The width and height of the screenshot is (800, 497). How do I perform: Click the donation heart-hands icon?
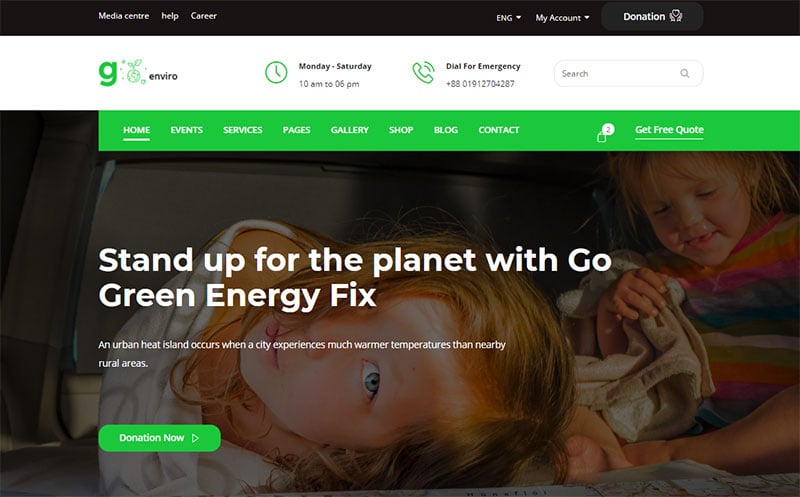tap(676, 16)
